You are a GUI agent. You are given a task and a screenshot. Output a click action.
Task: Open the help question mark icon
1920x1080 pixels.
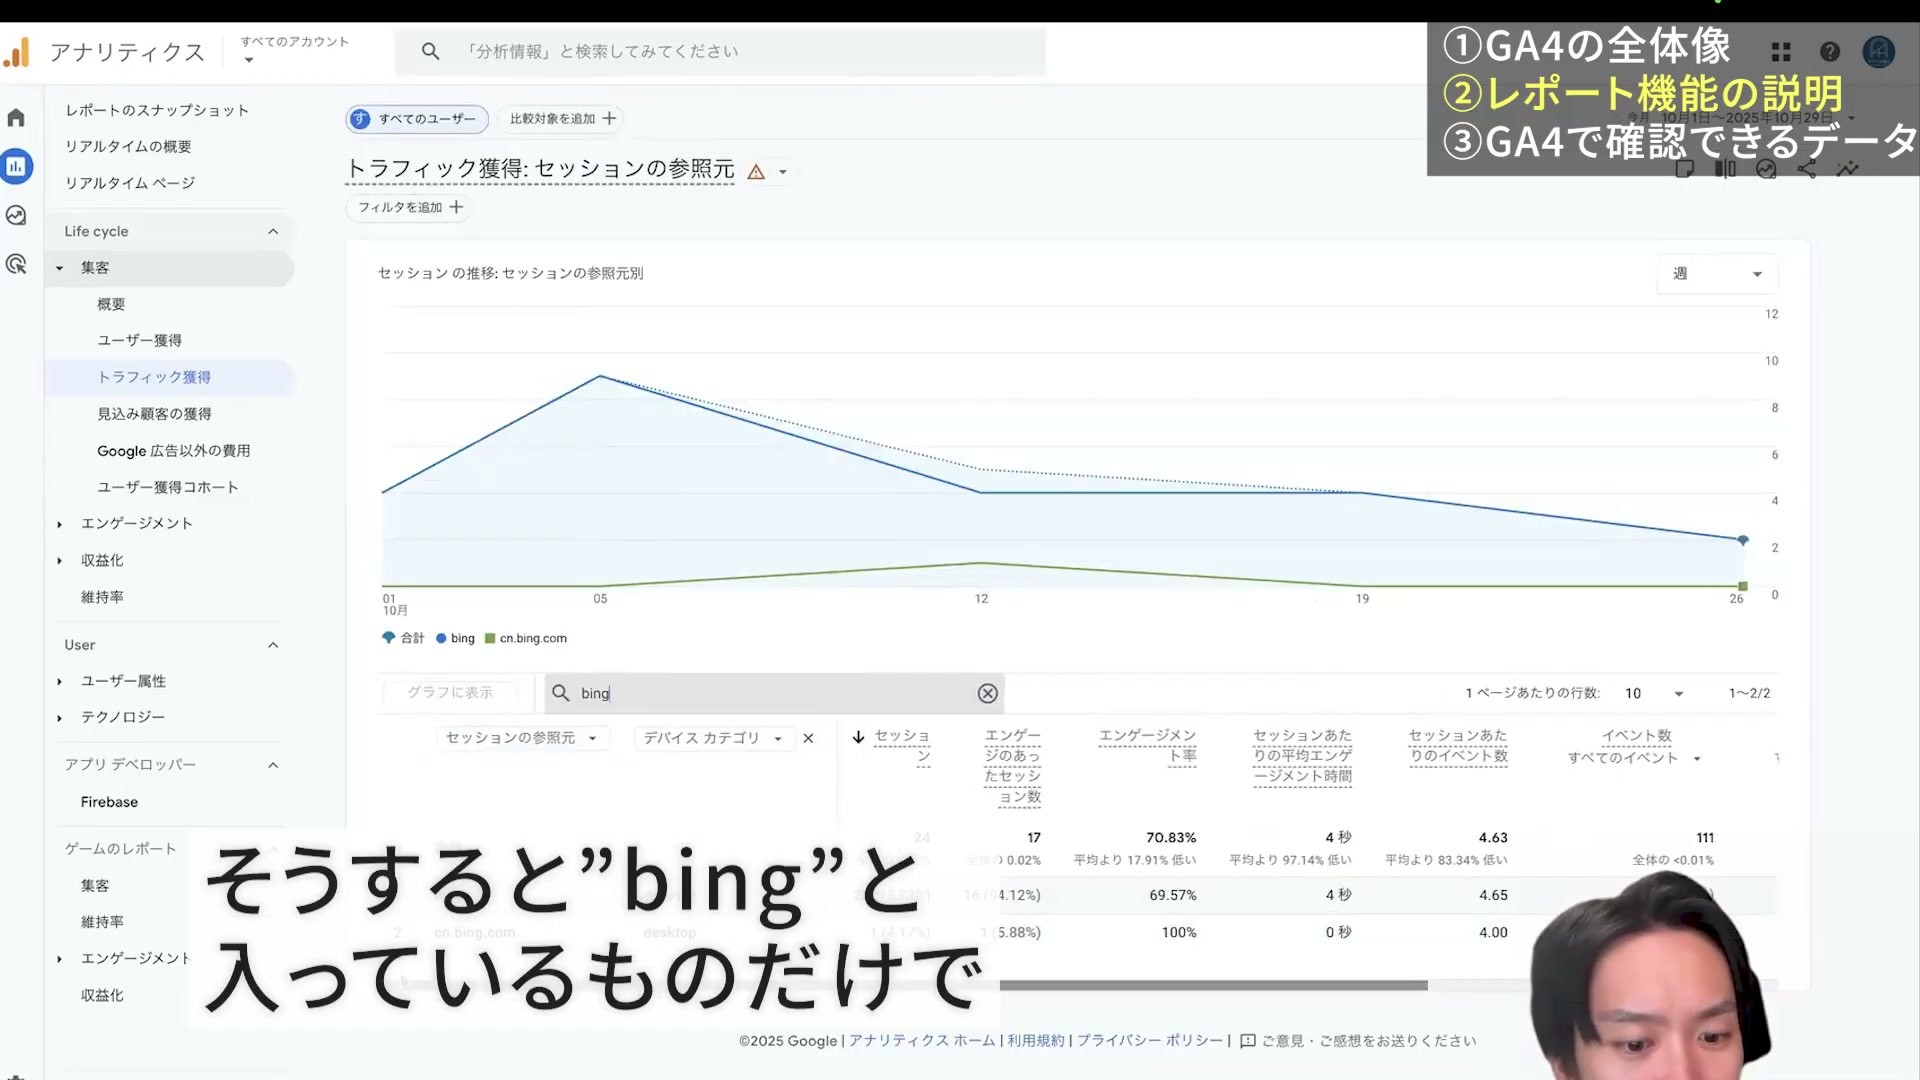click(x=1830, y=52)
